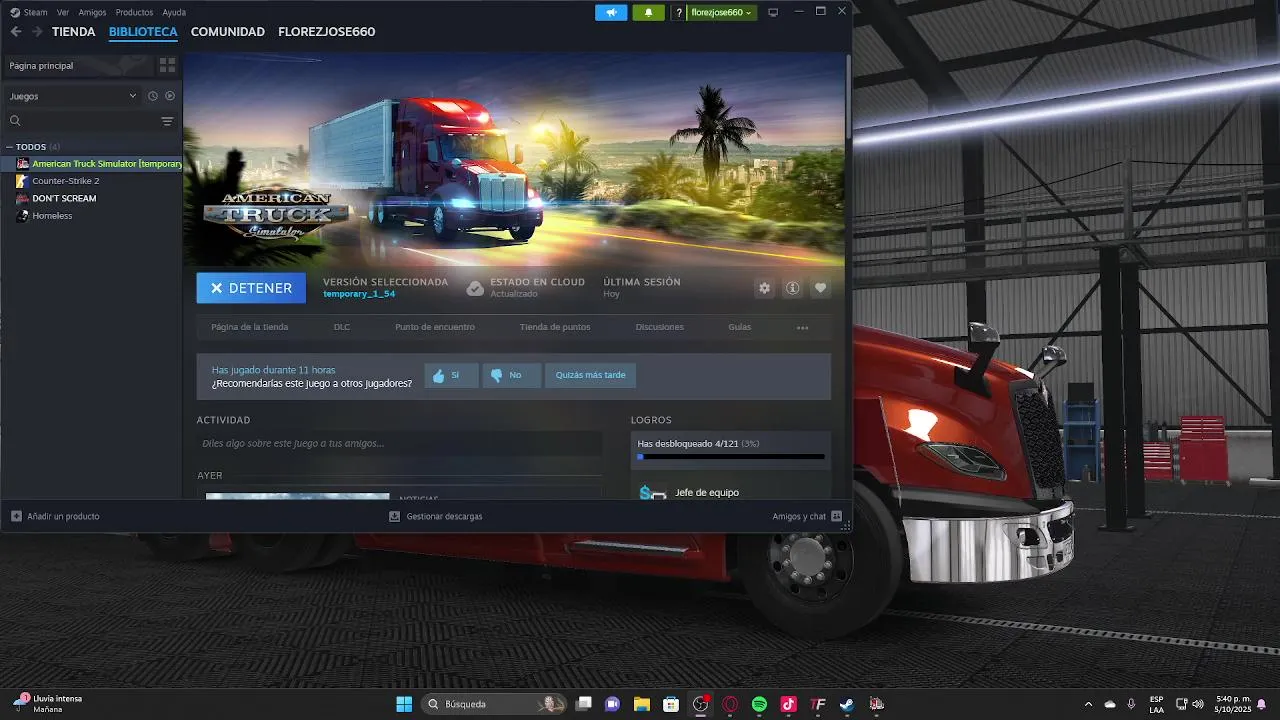Go to the COMUNIDAD section

coord(228,32)
